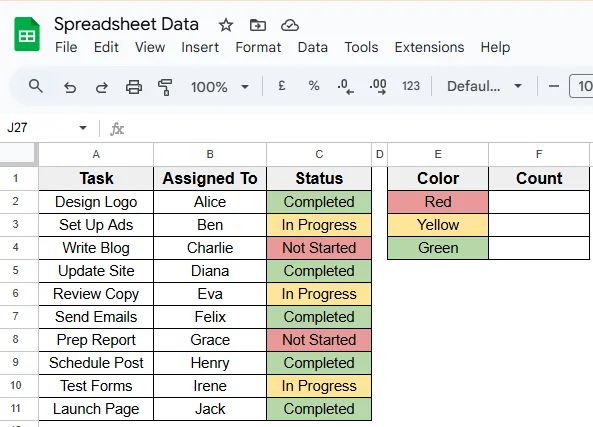Select the Update Site cell
The width and height of the screenshot is (593, 427).
[96, 271]
